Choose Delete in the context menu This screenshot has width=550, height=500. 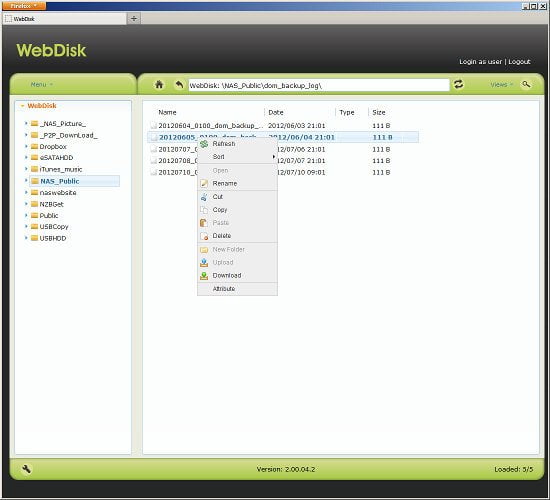237,236
